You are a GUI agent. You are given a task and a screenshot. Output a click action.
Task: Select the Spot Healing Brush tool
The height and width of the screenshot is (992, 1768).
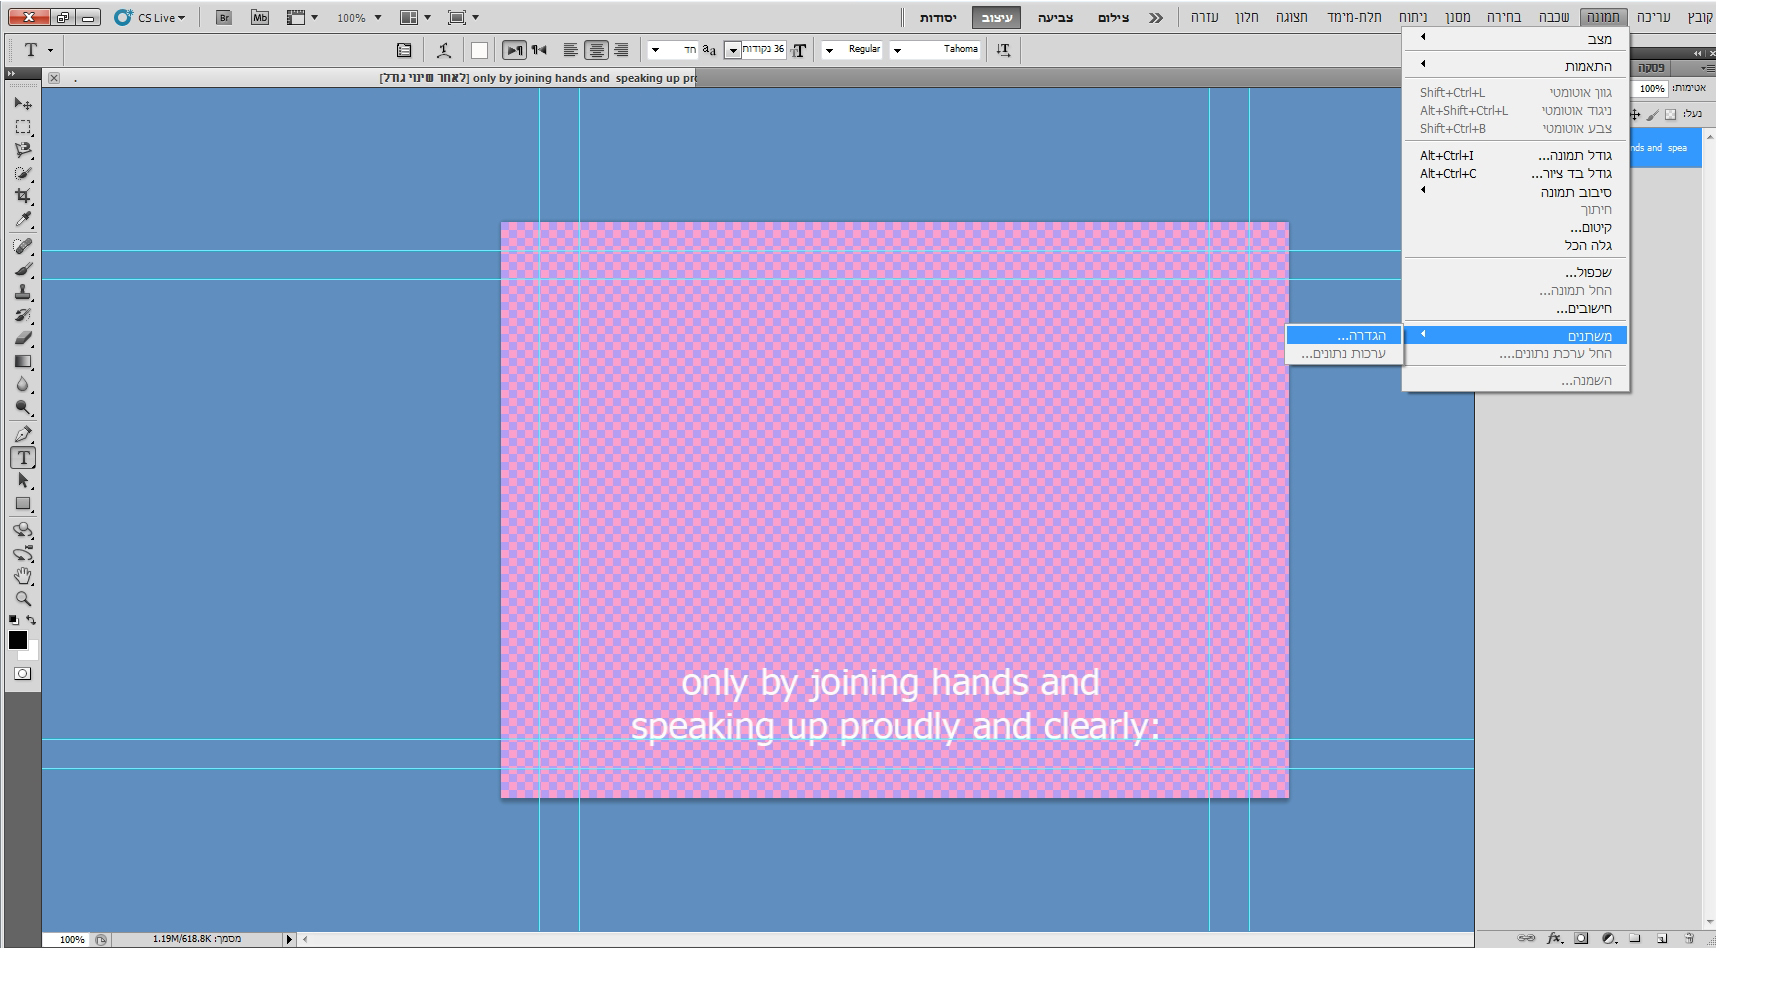[x=23, y=246]
